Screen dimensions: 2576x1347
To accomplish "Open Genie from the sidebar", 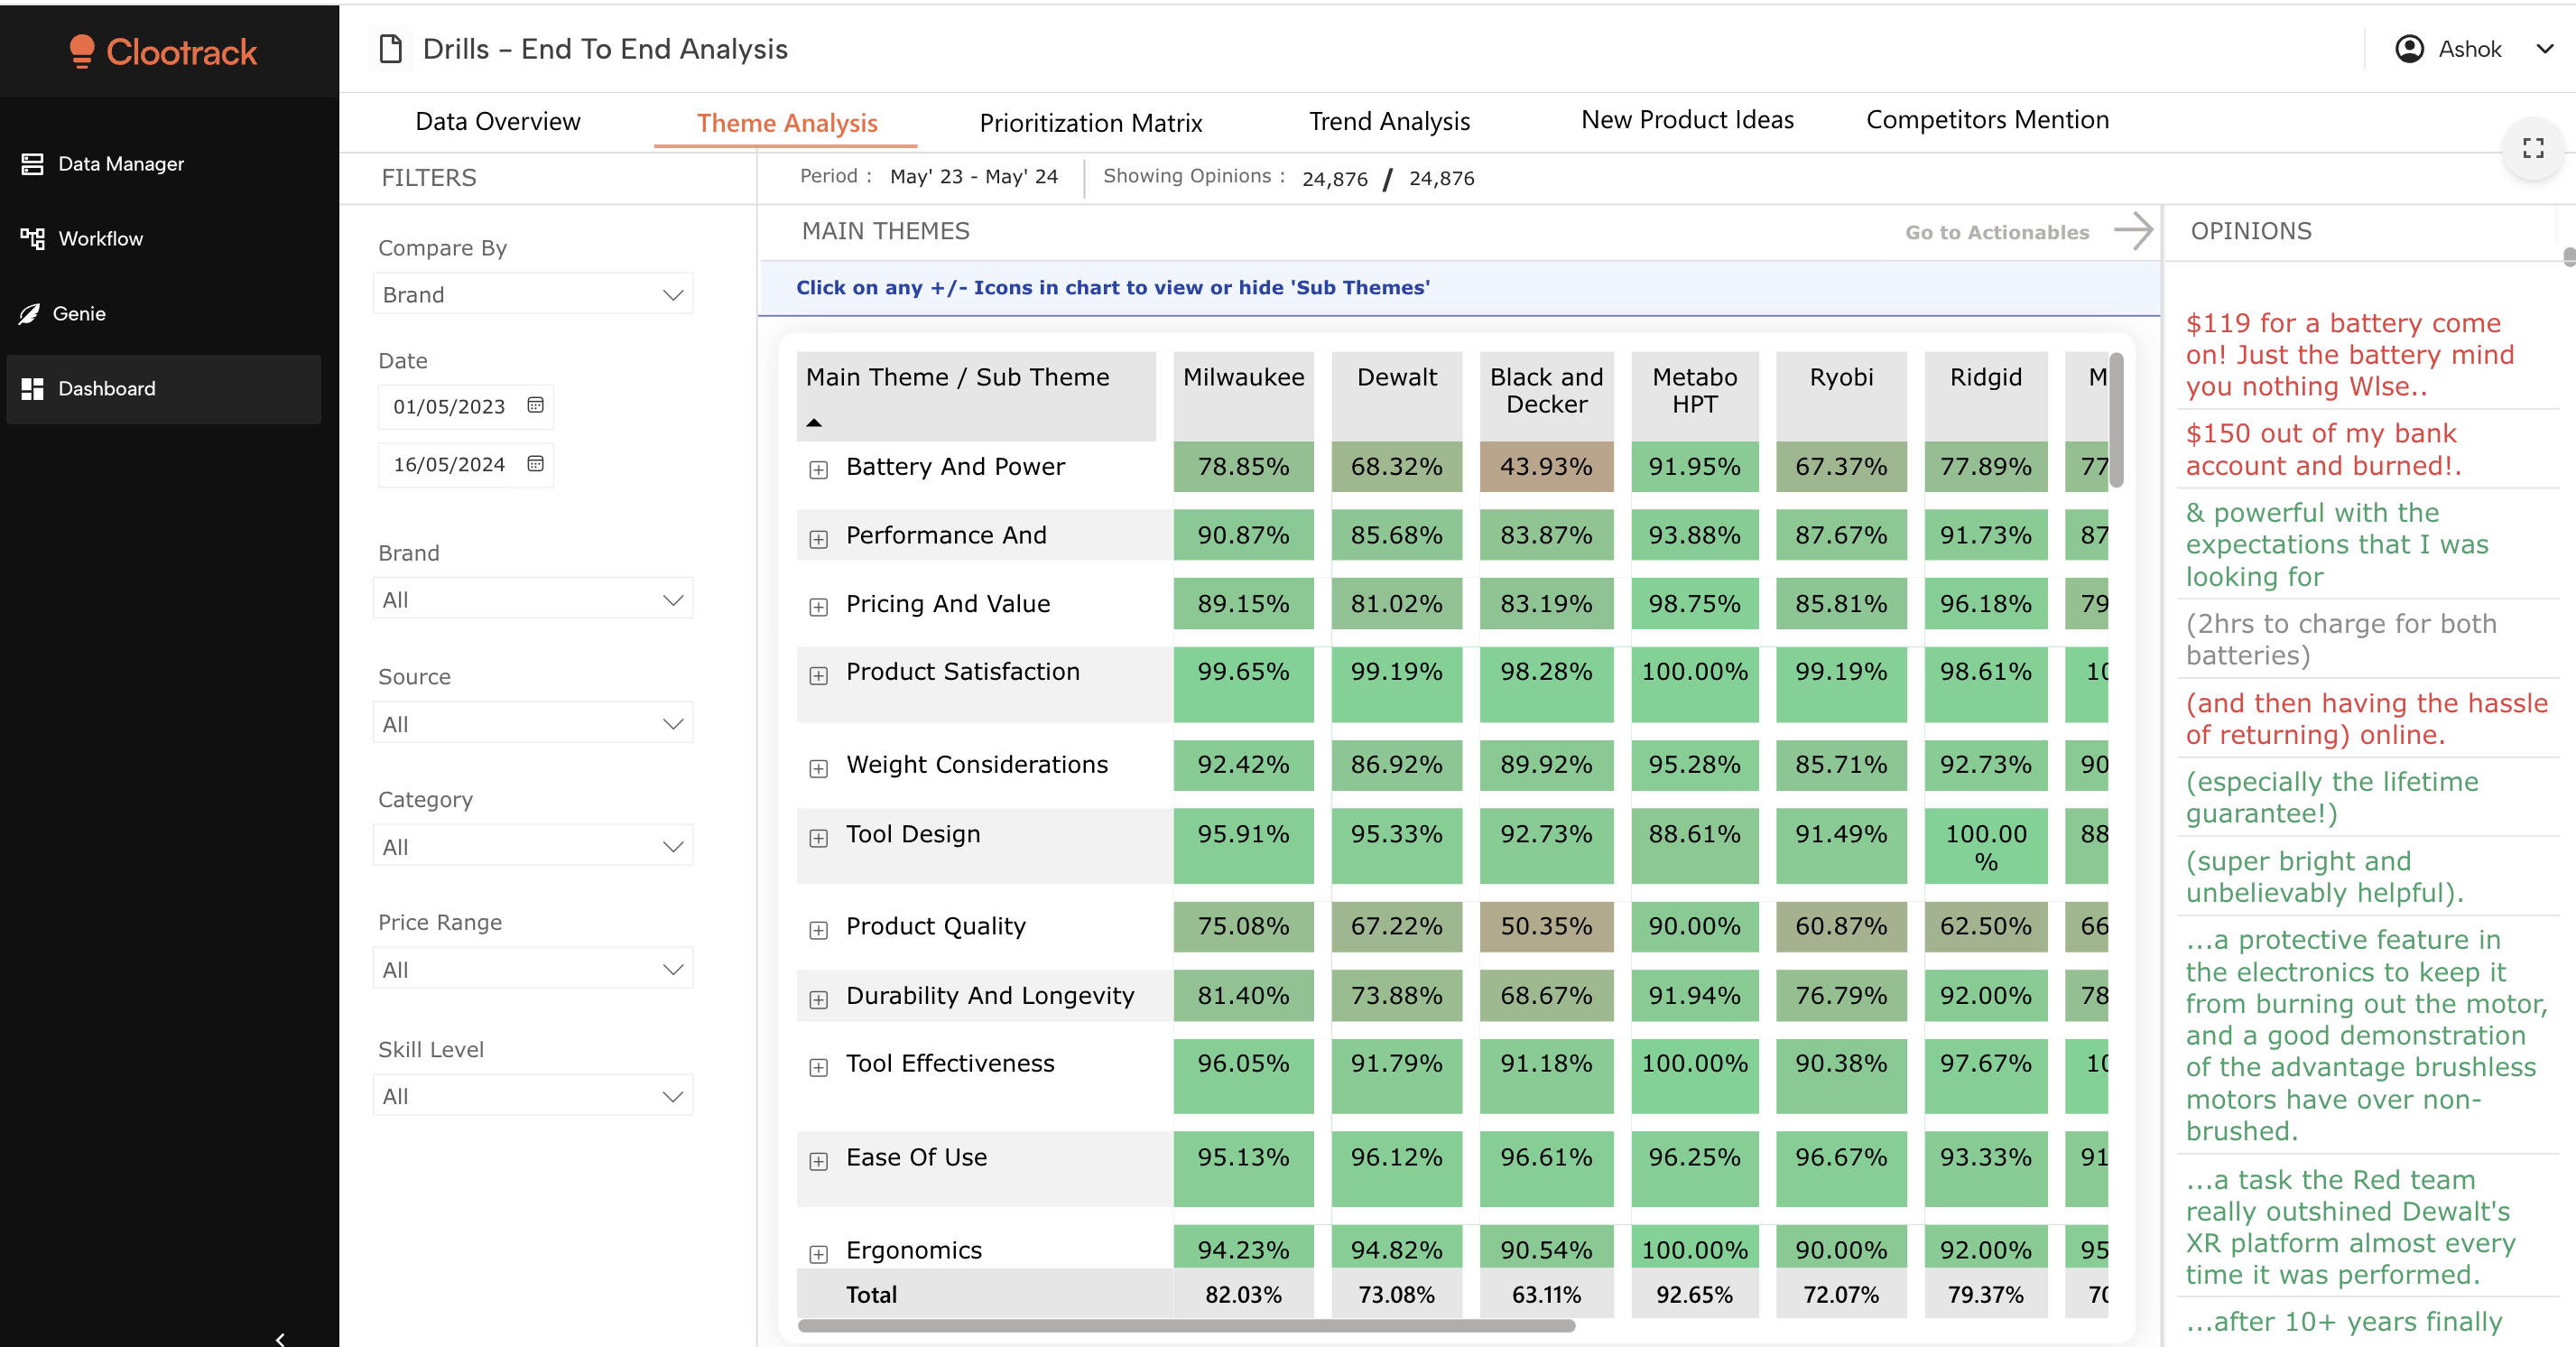I will tap(30, 314).
